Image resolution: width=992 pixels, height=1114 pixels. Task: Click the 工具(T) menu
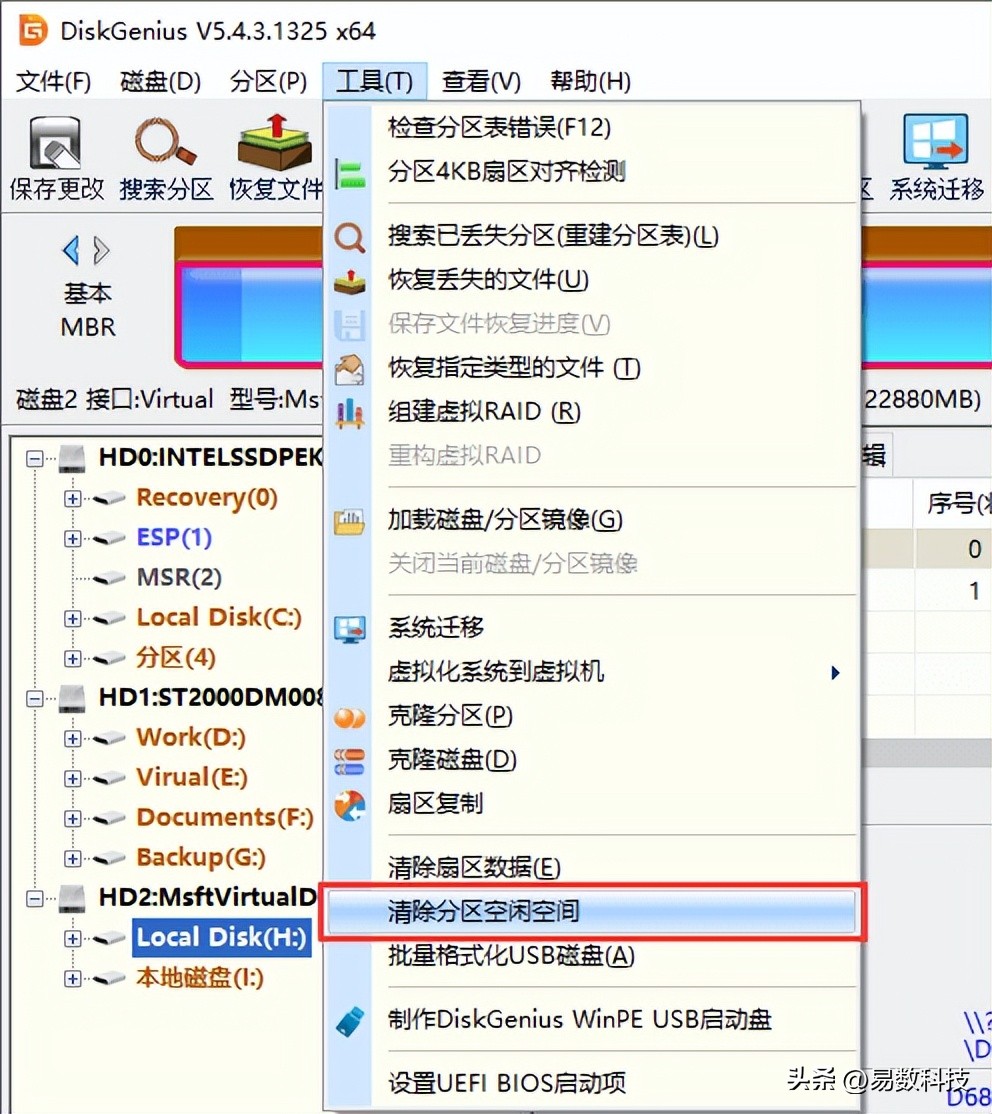click(374, 82)
